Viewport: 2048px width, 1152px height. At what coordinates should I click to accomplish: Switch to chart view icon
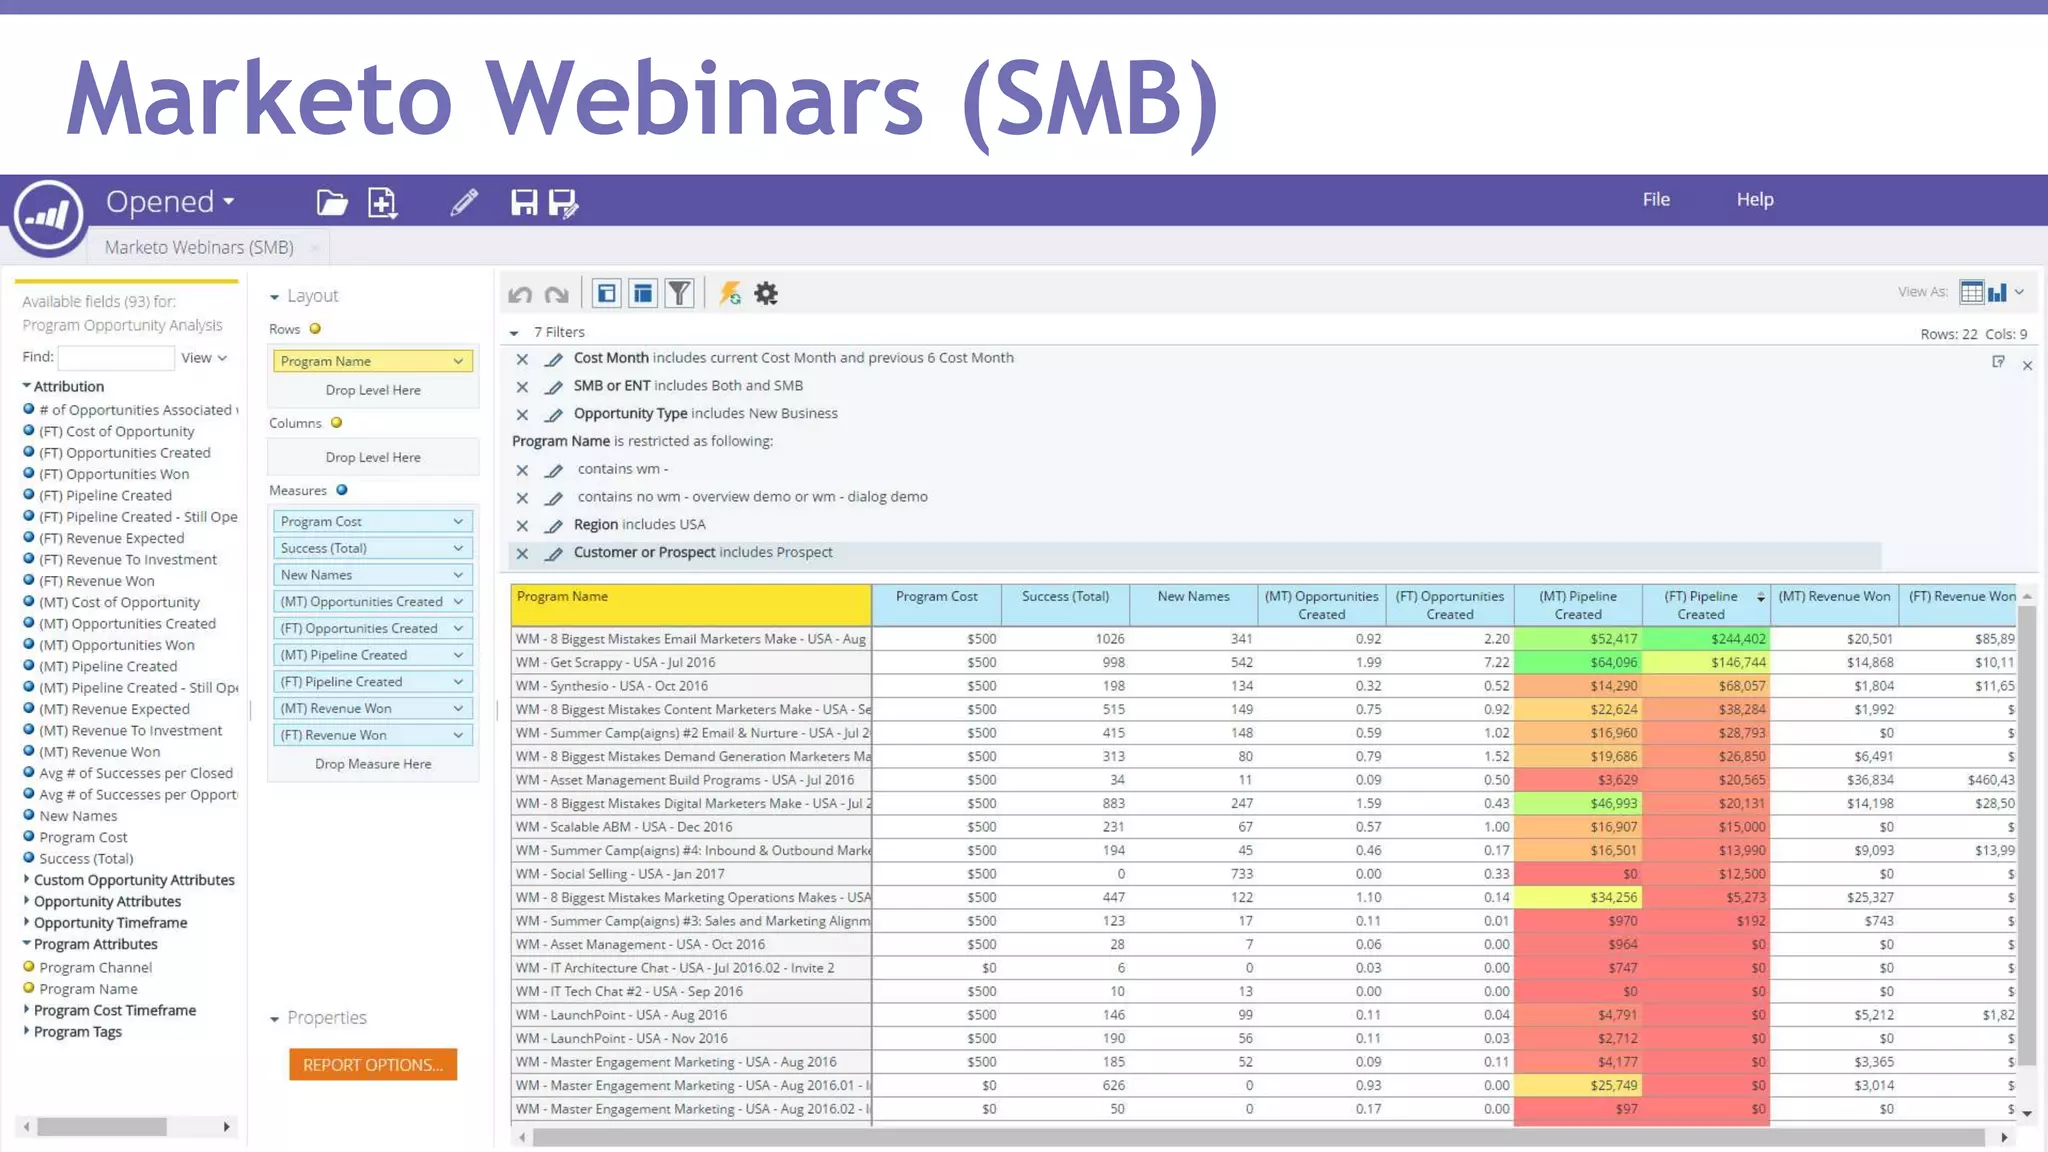[1997, 292]
